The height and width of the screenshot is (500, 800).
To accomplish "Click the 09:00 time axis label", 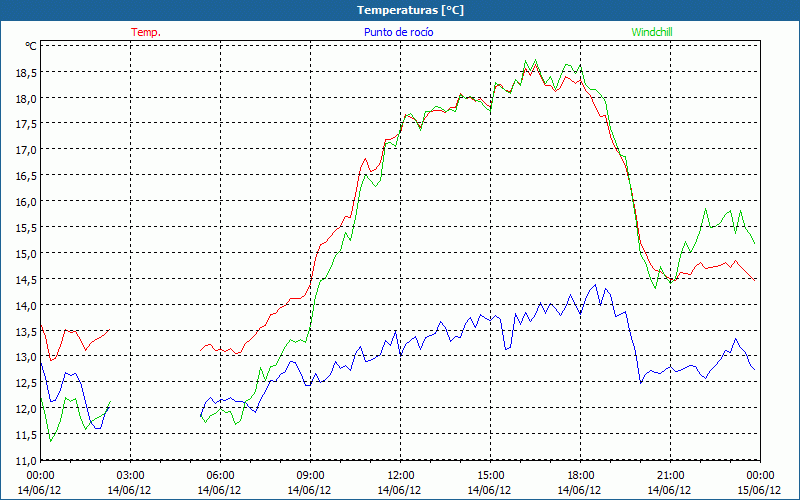I will [x=310, y=476].
